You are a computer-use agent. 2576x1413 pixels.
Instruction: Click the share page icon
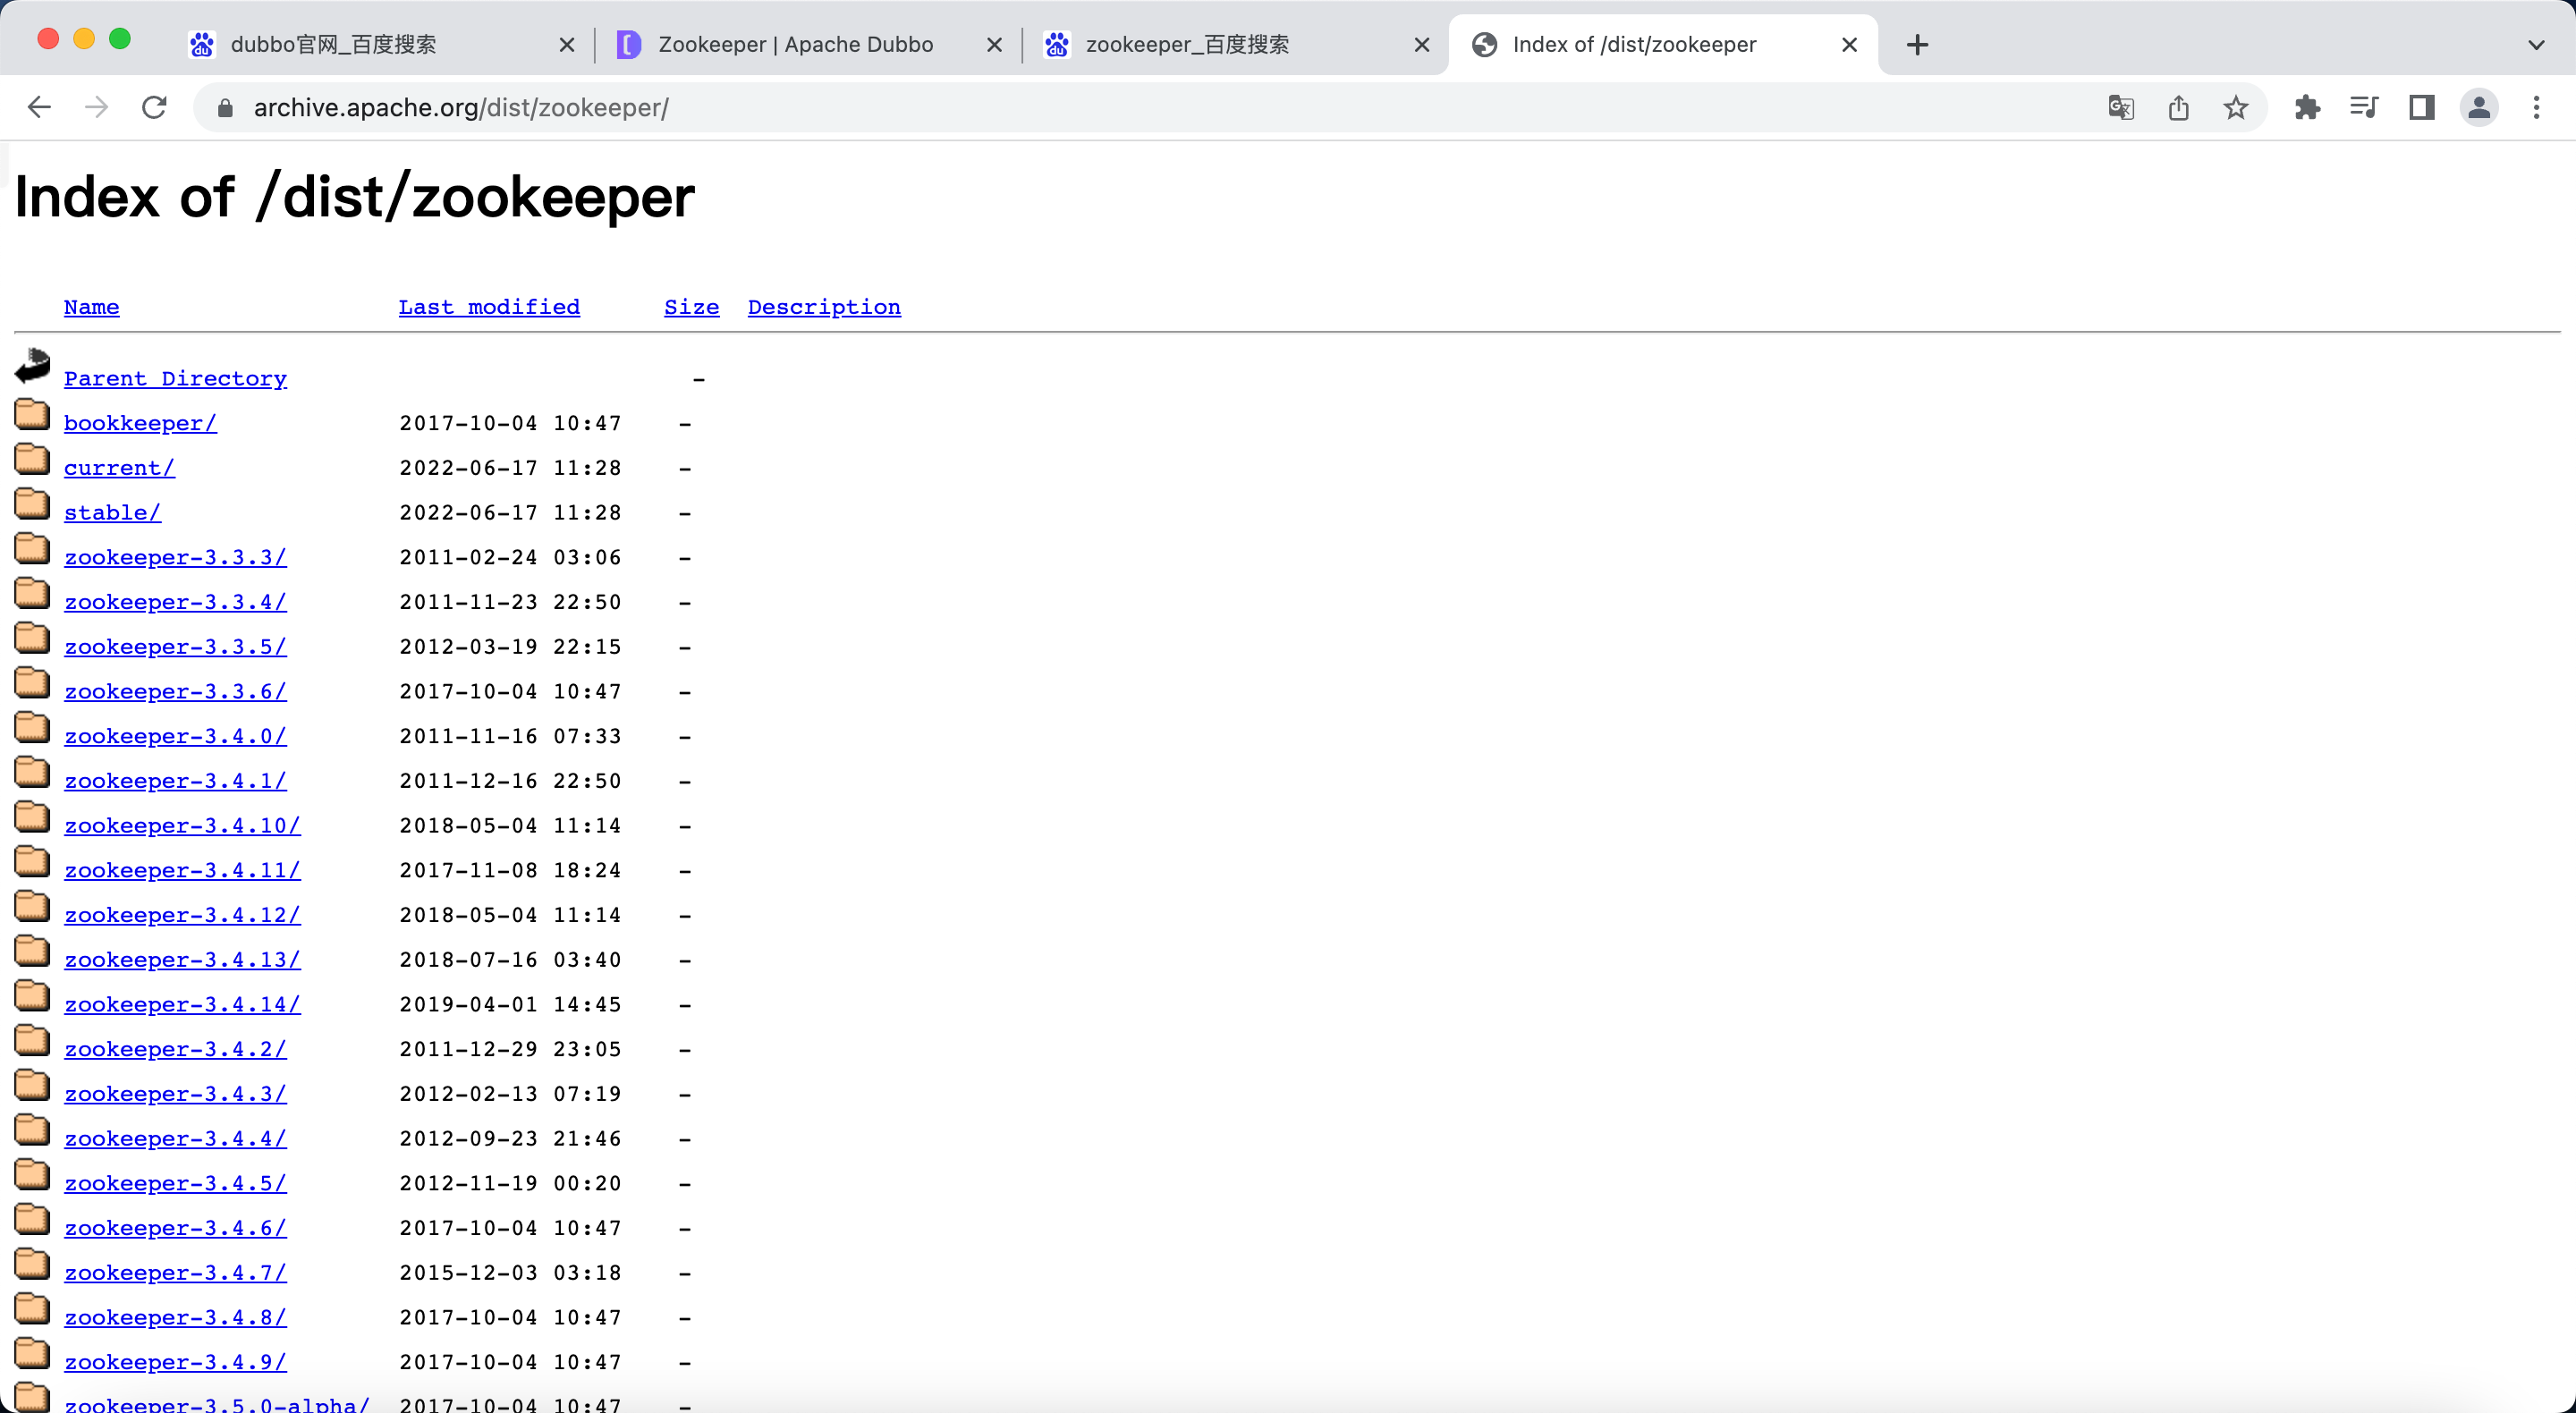2179,107
